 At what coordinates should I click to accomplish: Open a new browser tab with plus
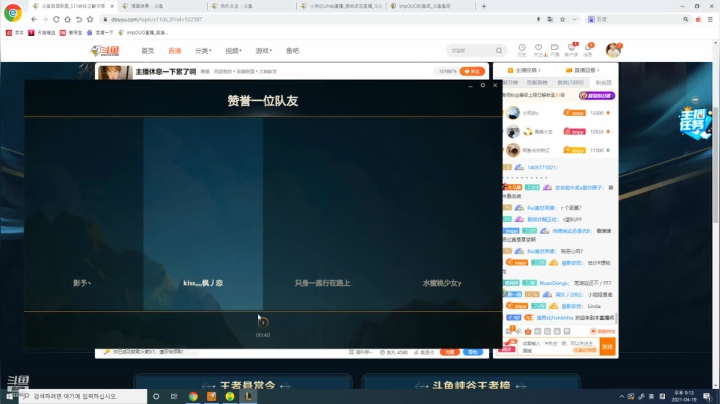(x=484, y=6)
